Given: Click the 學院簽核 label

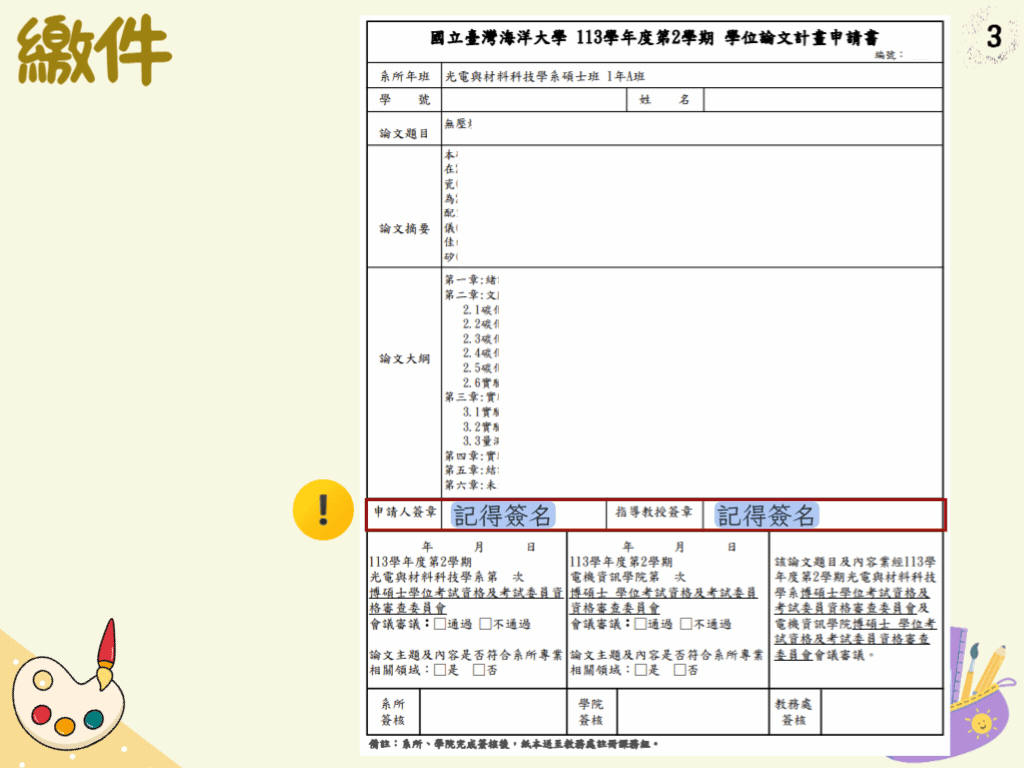Looking at the screenshot, I should [591, 712].
